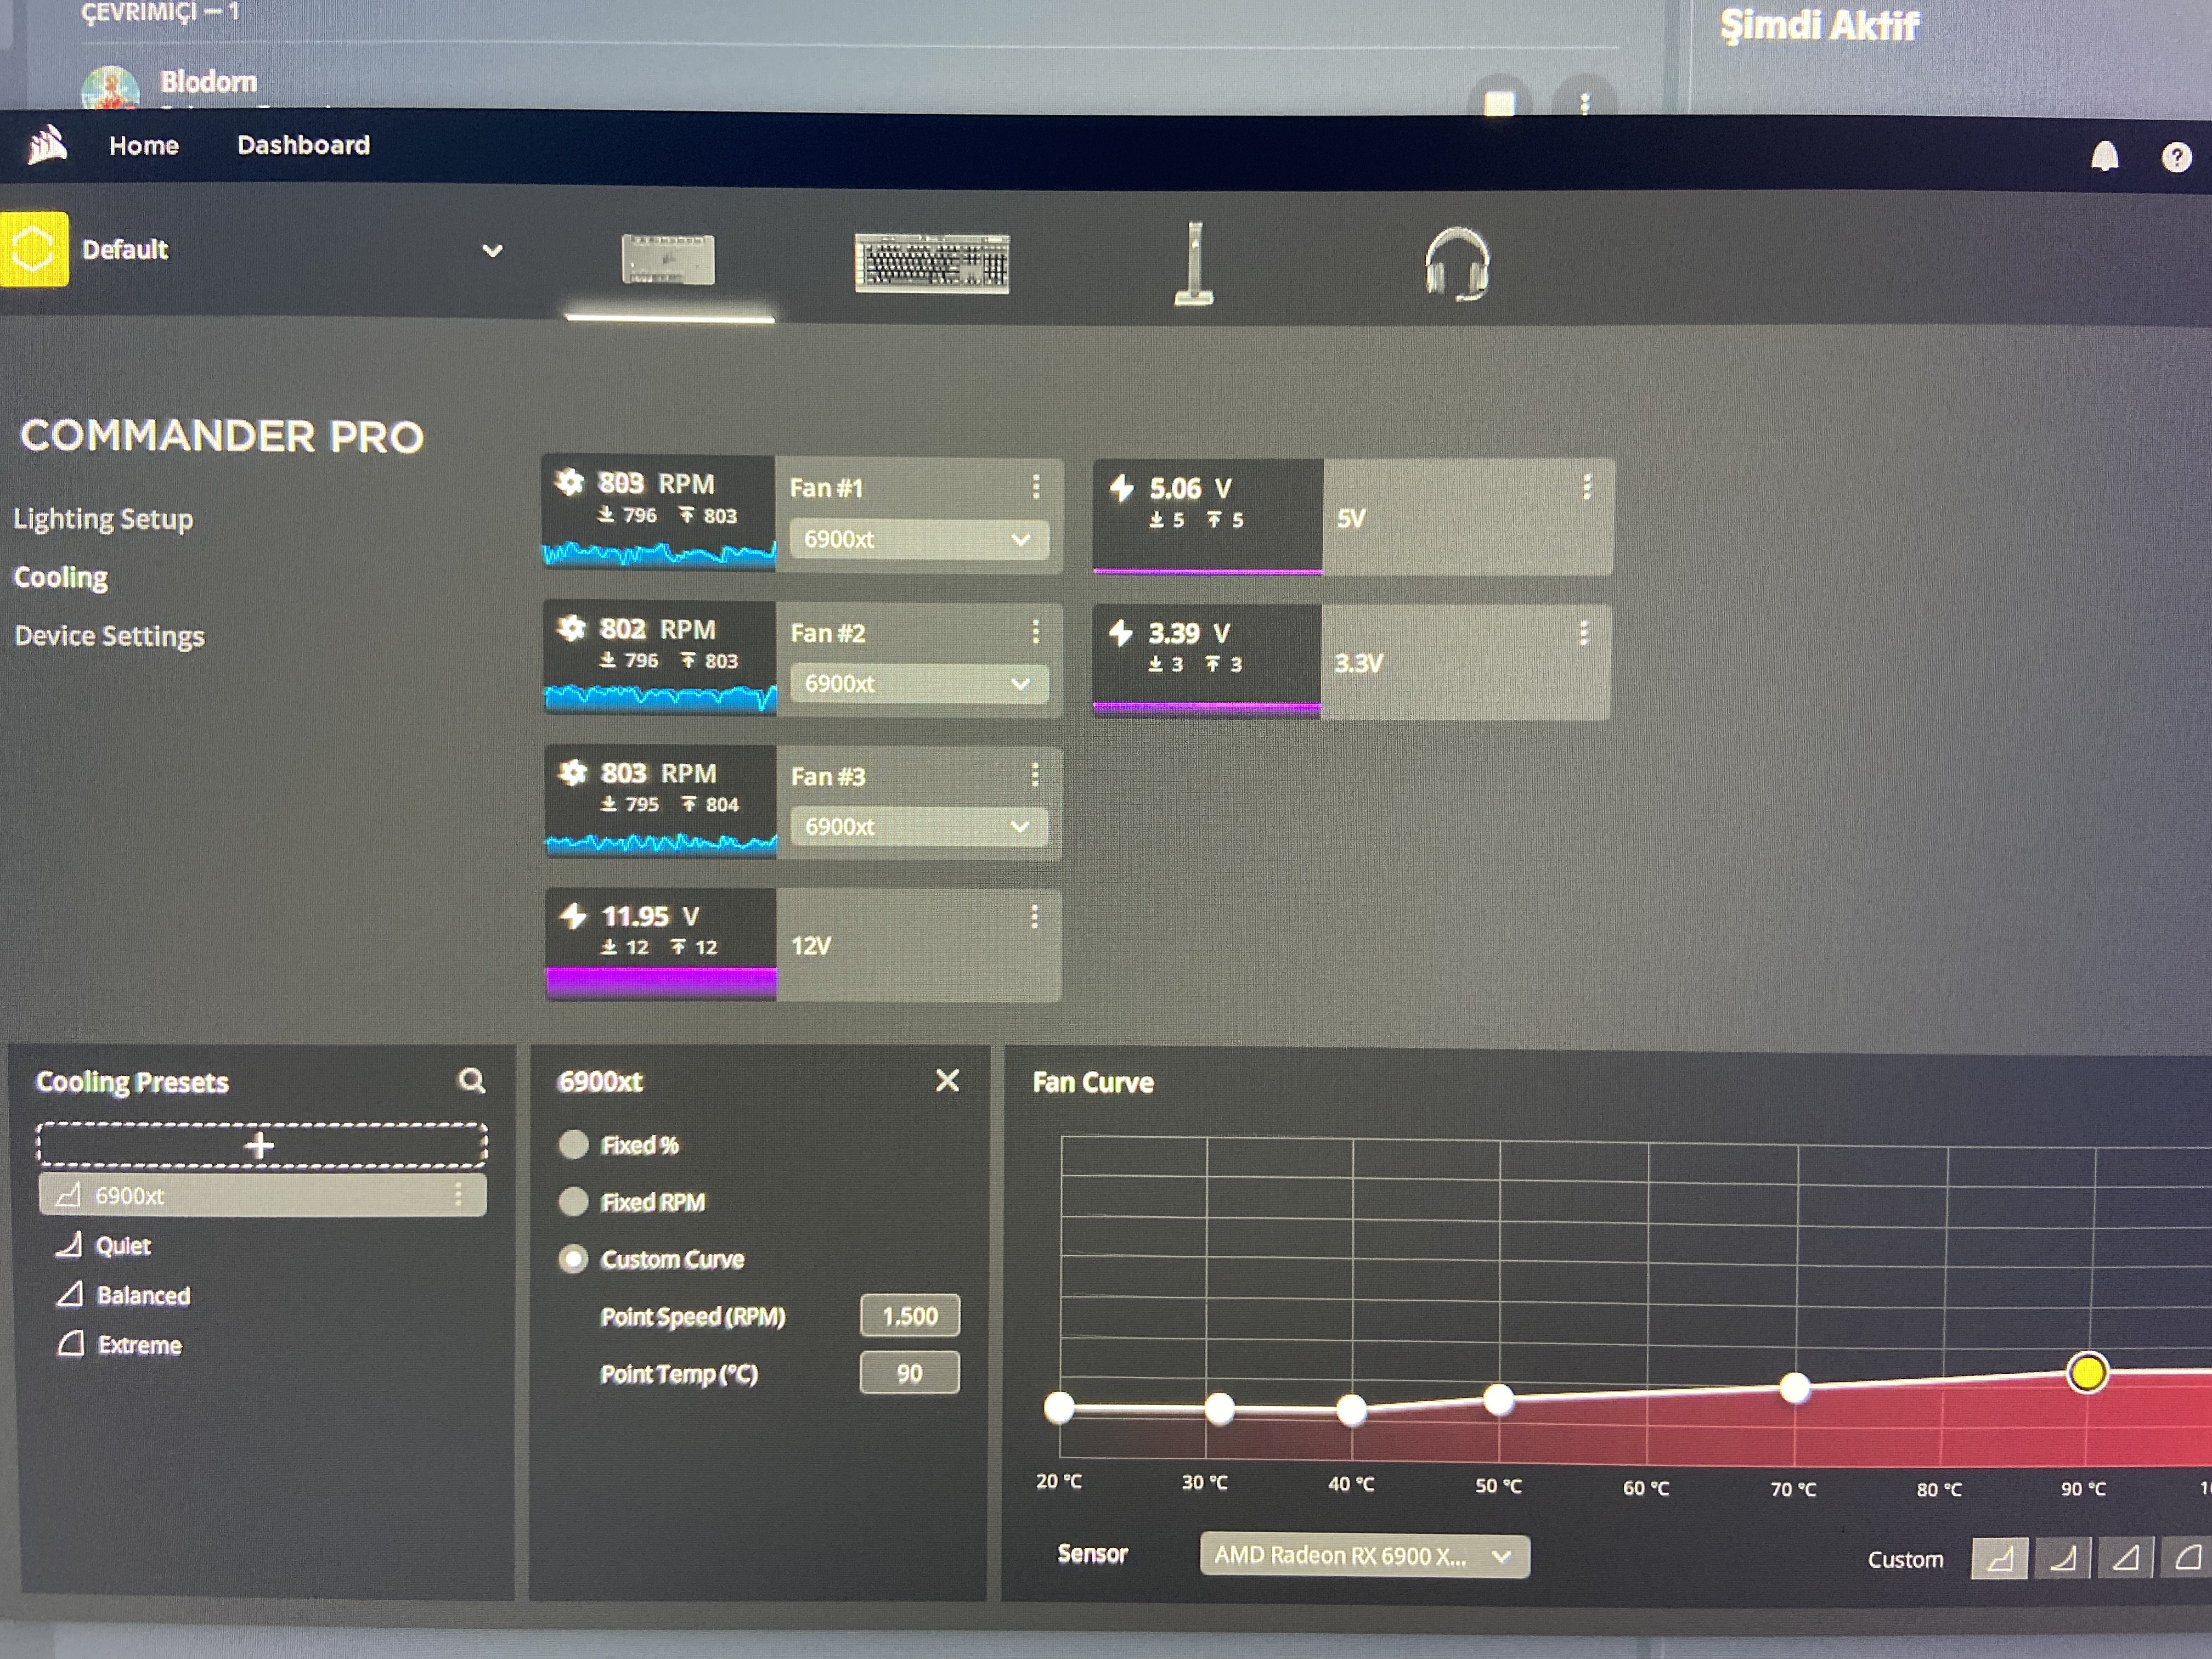Select the yellow fan curve point at 90 °C

click(x=2087, y=1373)
